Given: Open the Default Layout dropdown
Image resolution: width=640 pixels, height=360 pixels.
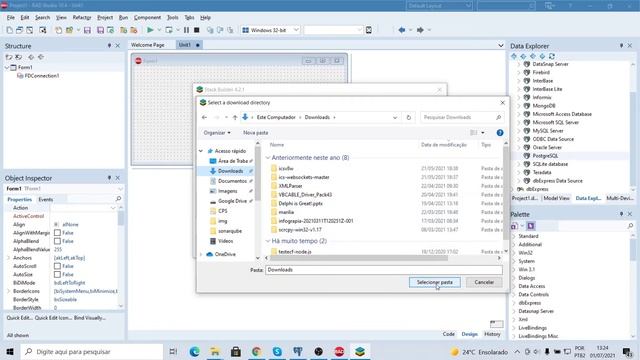Looking at the screenshot, I should pos(468,6).
